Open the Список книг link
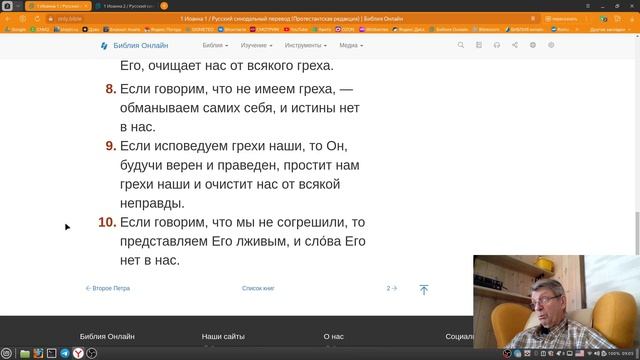Screen dimensions: 640x360 click(258, 288)
